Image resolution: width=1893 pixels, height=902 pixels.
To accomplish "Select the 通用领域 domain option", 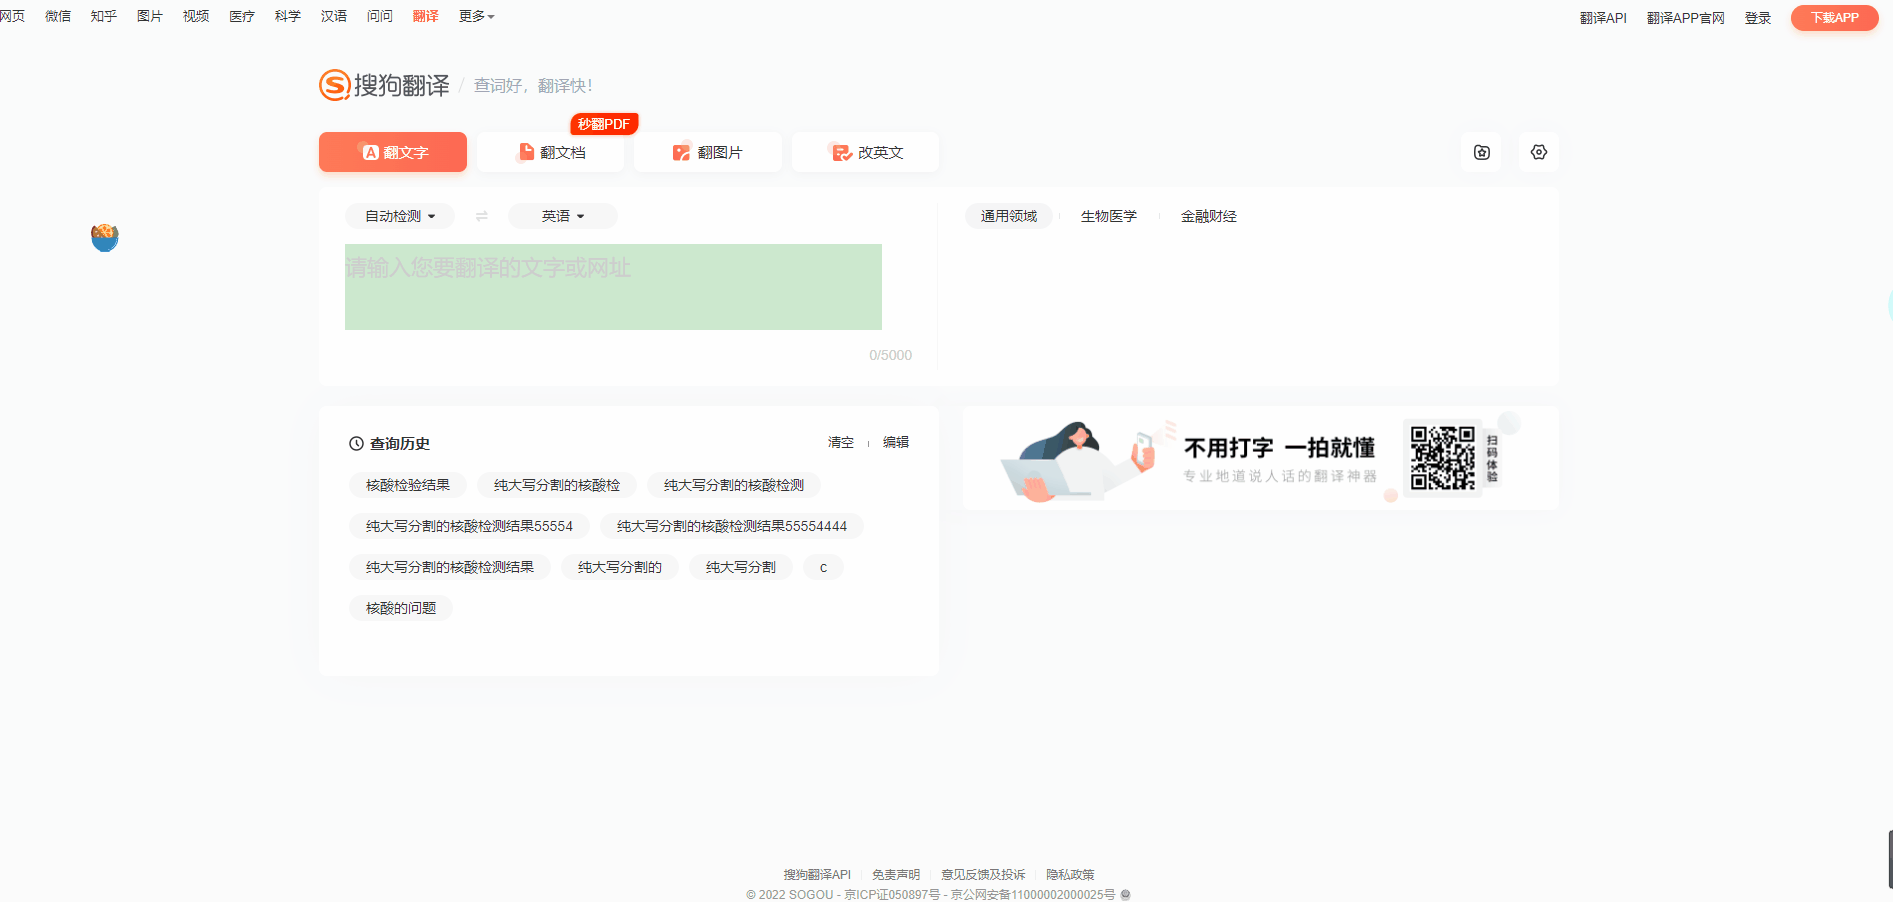I will (x=1009, y=216).
